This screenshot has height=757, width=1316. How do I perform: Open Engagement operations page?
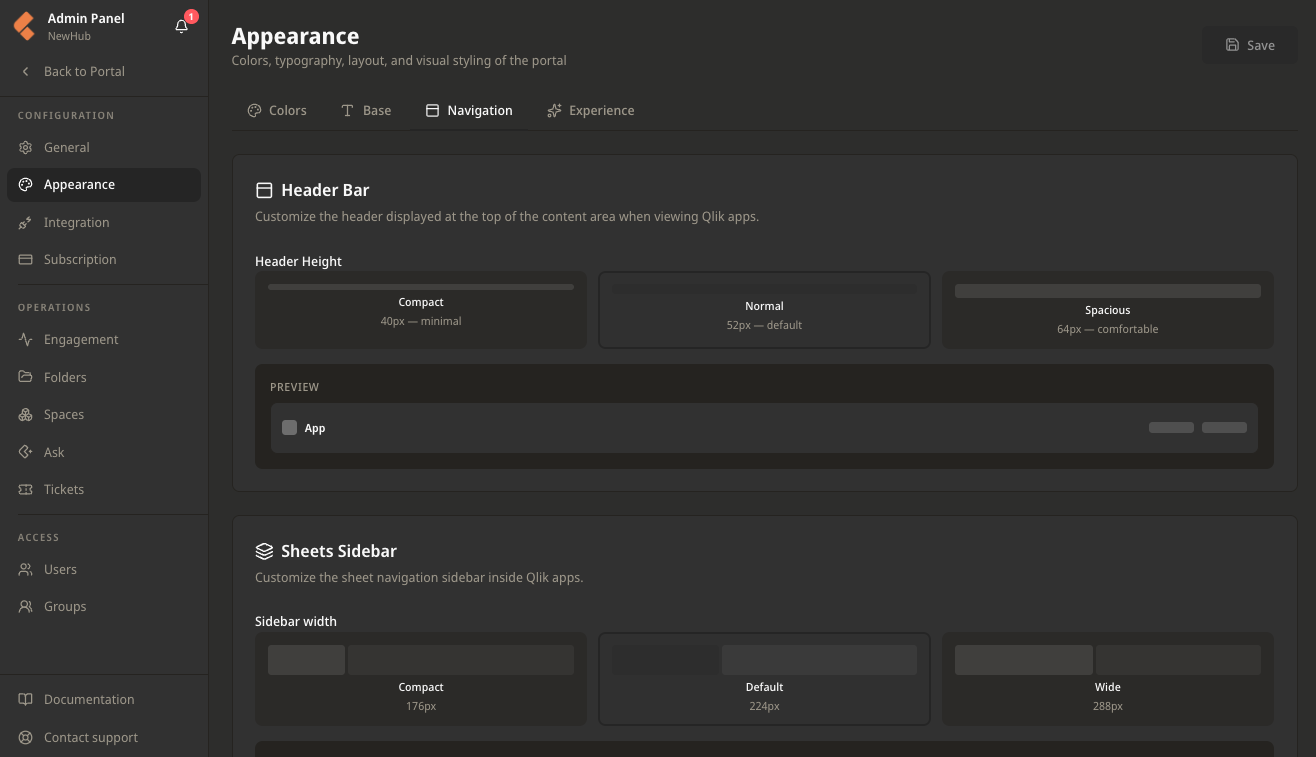coord(104,340)
